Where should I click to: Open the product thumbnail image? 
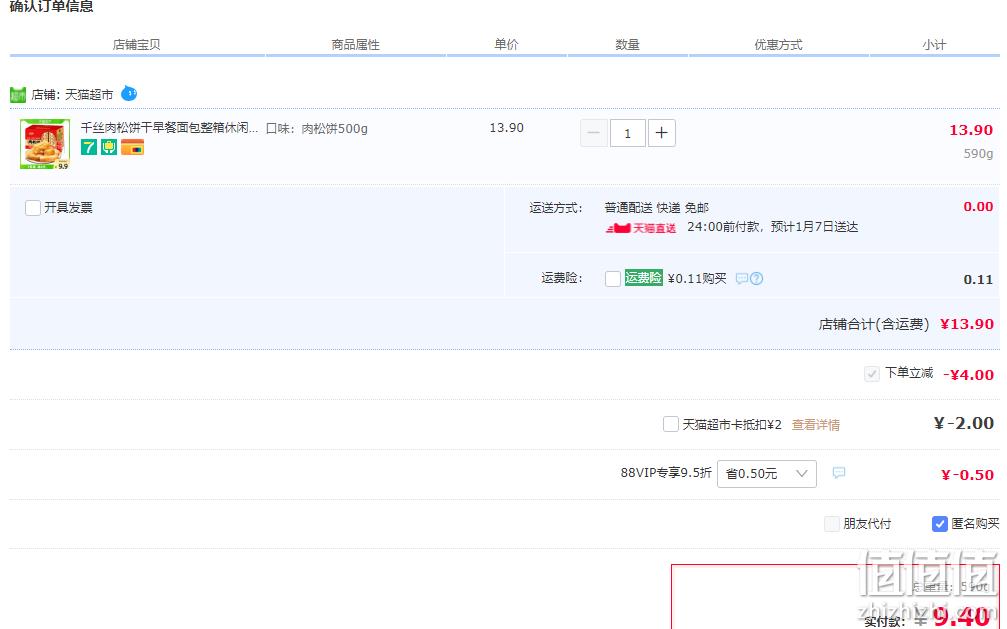(x=45, y=144)
